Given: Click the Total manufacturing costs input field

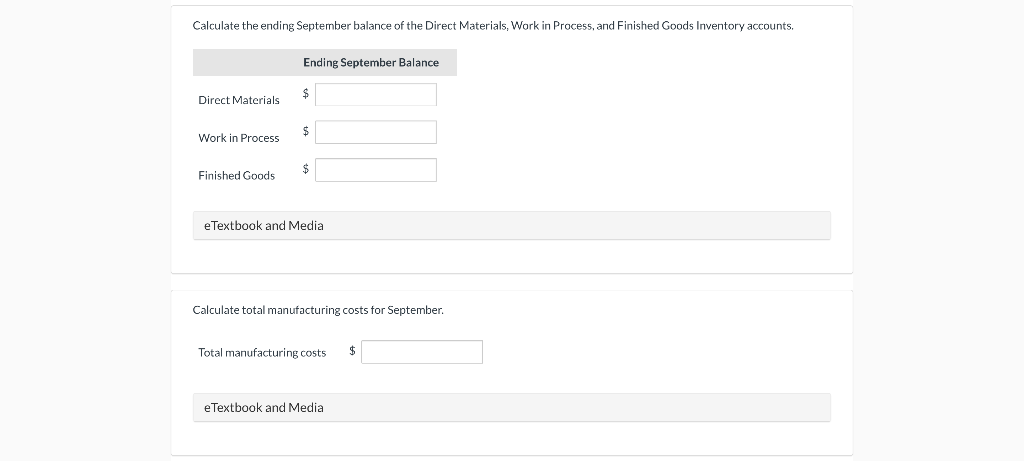Looking at the screenshot, I should (x=422, y=352).
